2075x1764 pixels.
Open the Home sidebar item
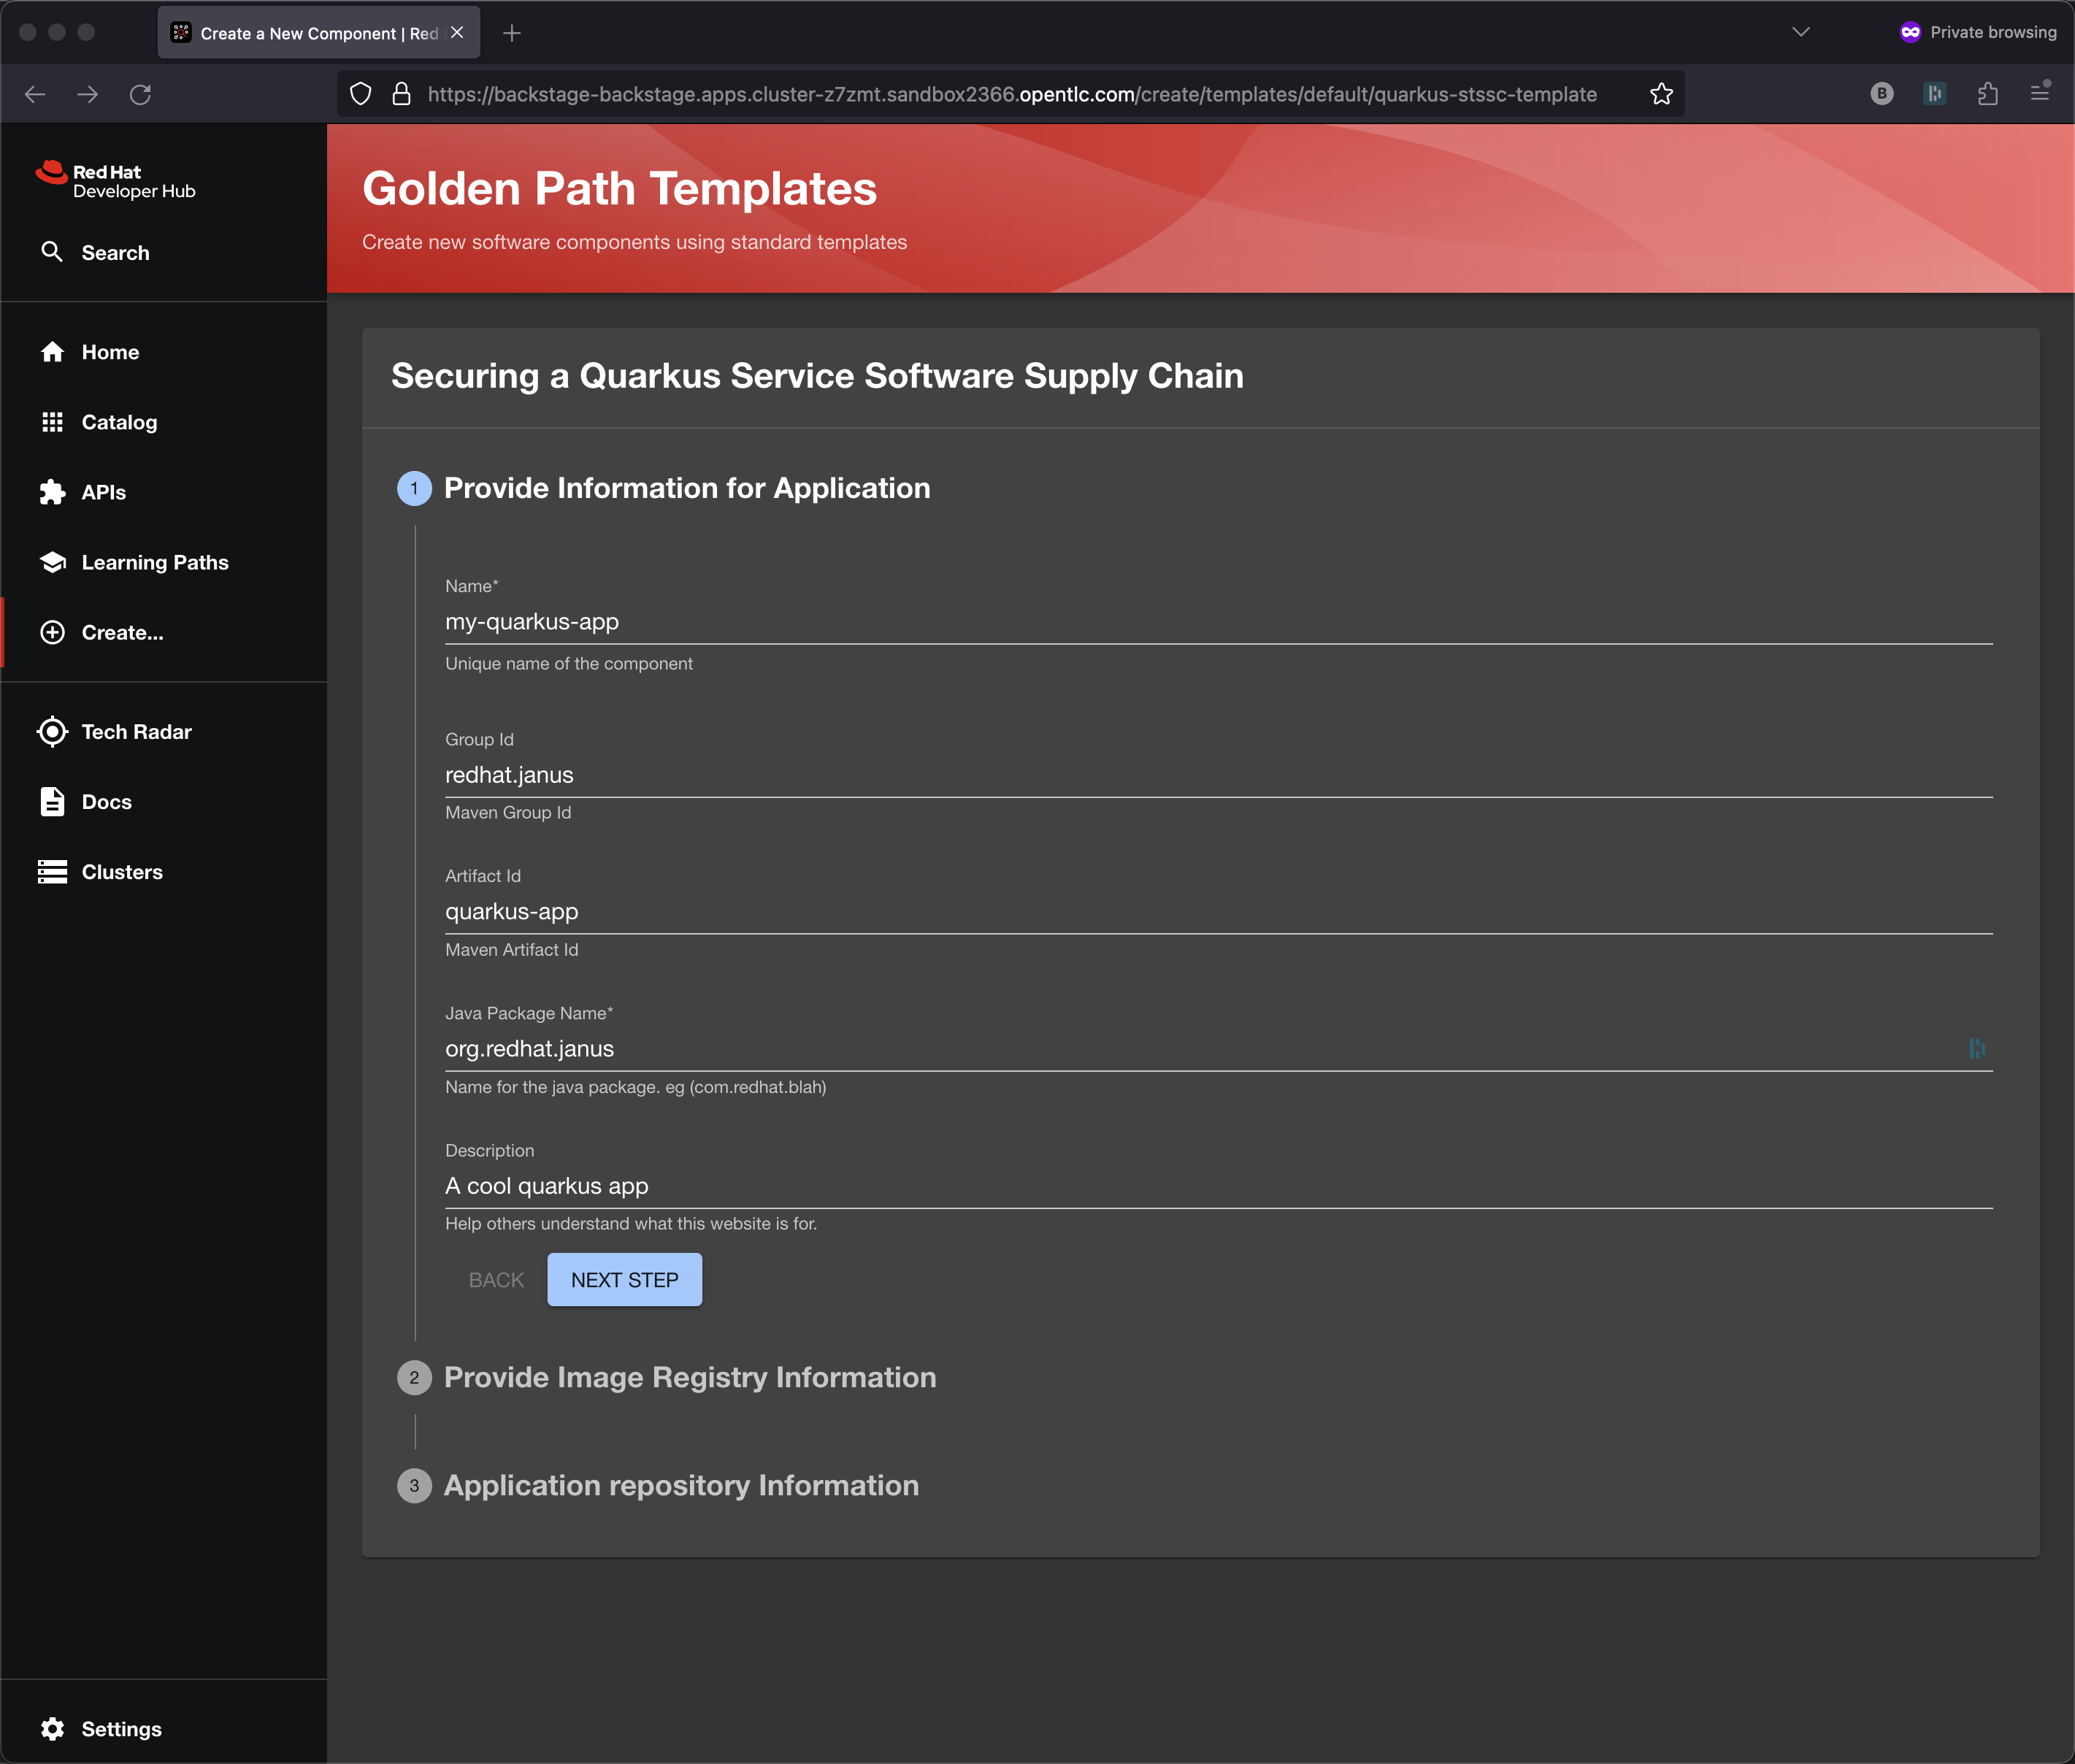[x=110, y=352]
